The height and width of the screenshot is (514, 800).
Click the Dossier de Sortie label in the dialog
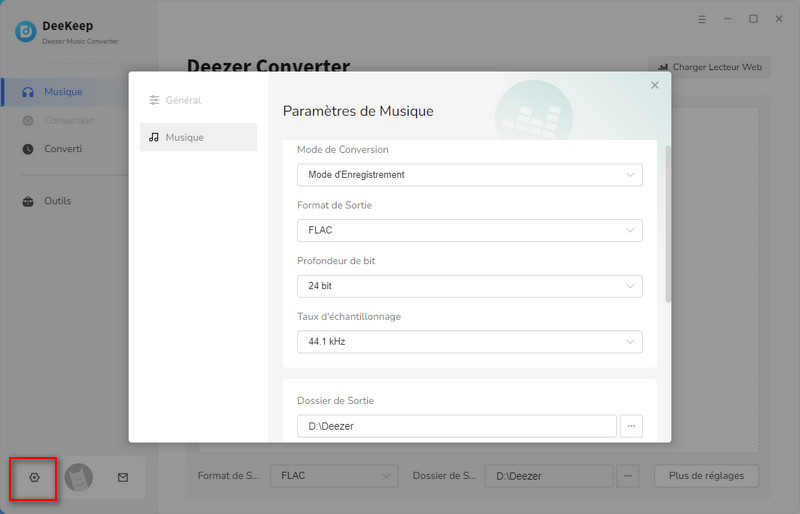[x=335, y=401]
